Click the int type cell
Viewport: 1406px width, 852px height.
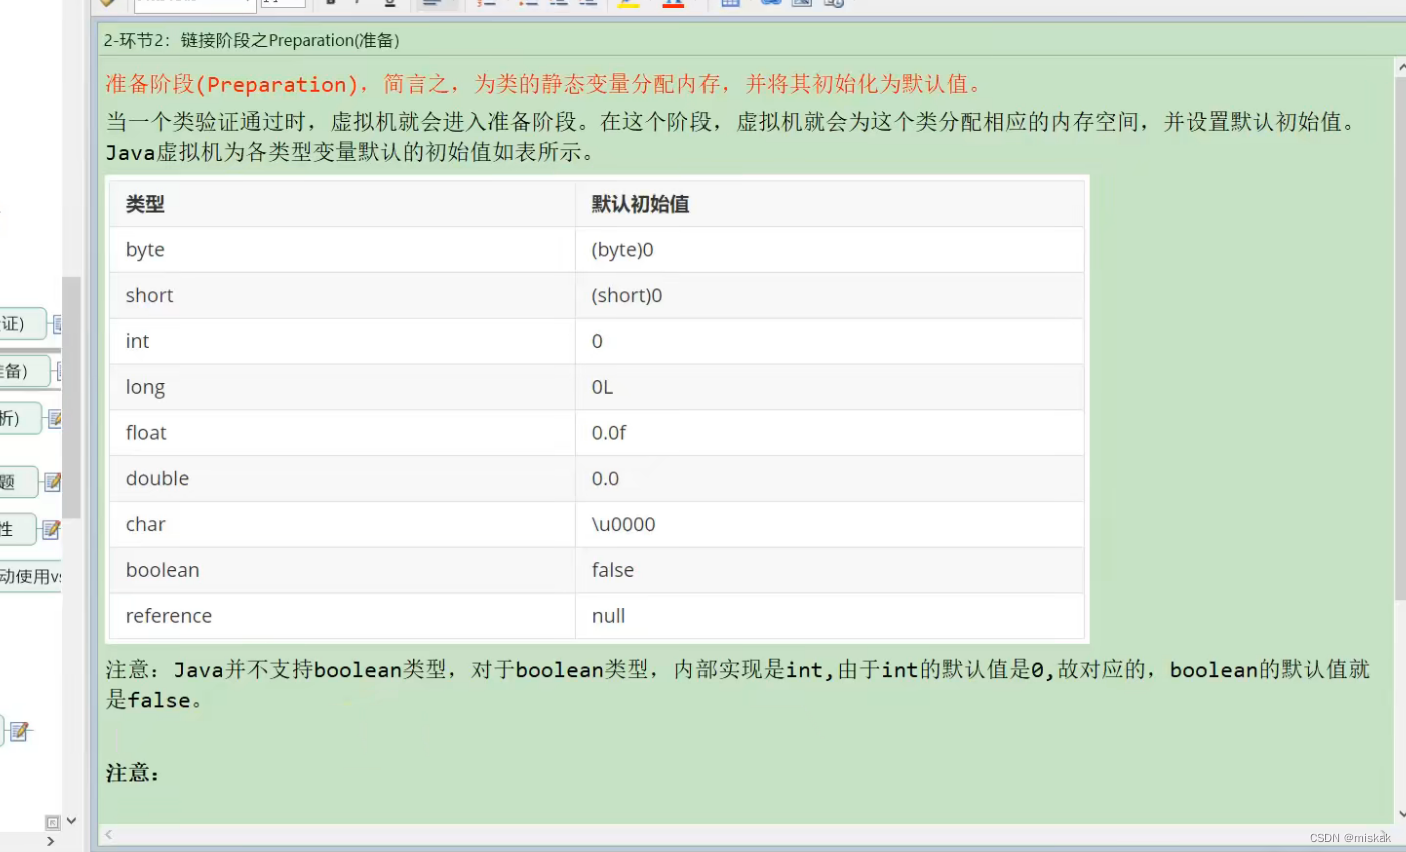pos(343,342)
